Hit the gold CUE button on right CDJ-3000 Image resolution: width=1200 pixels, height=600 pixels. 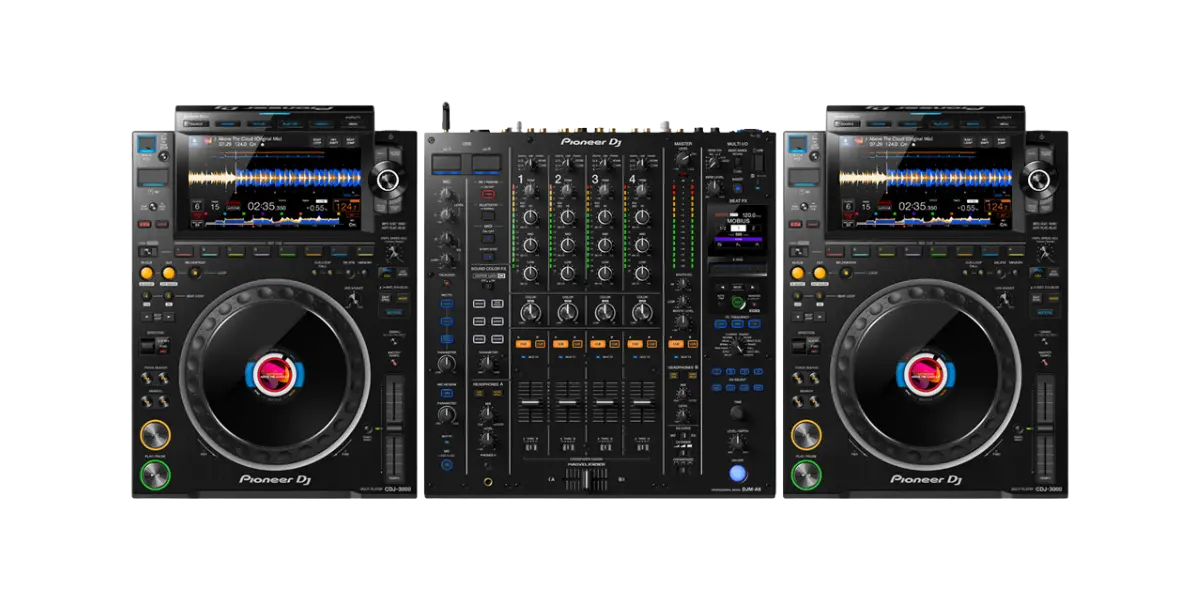coord(805,434)
